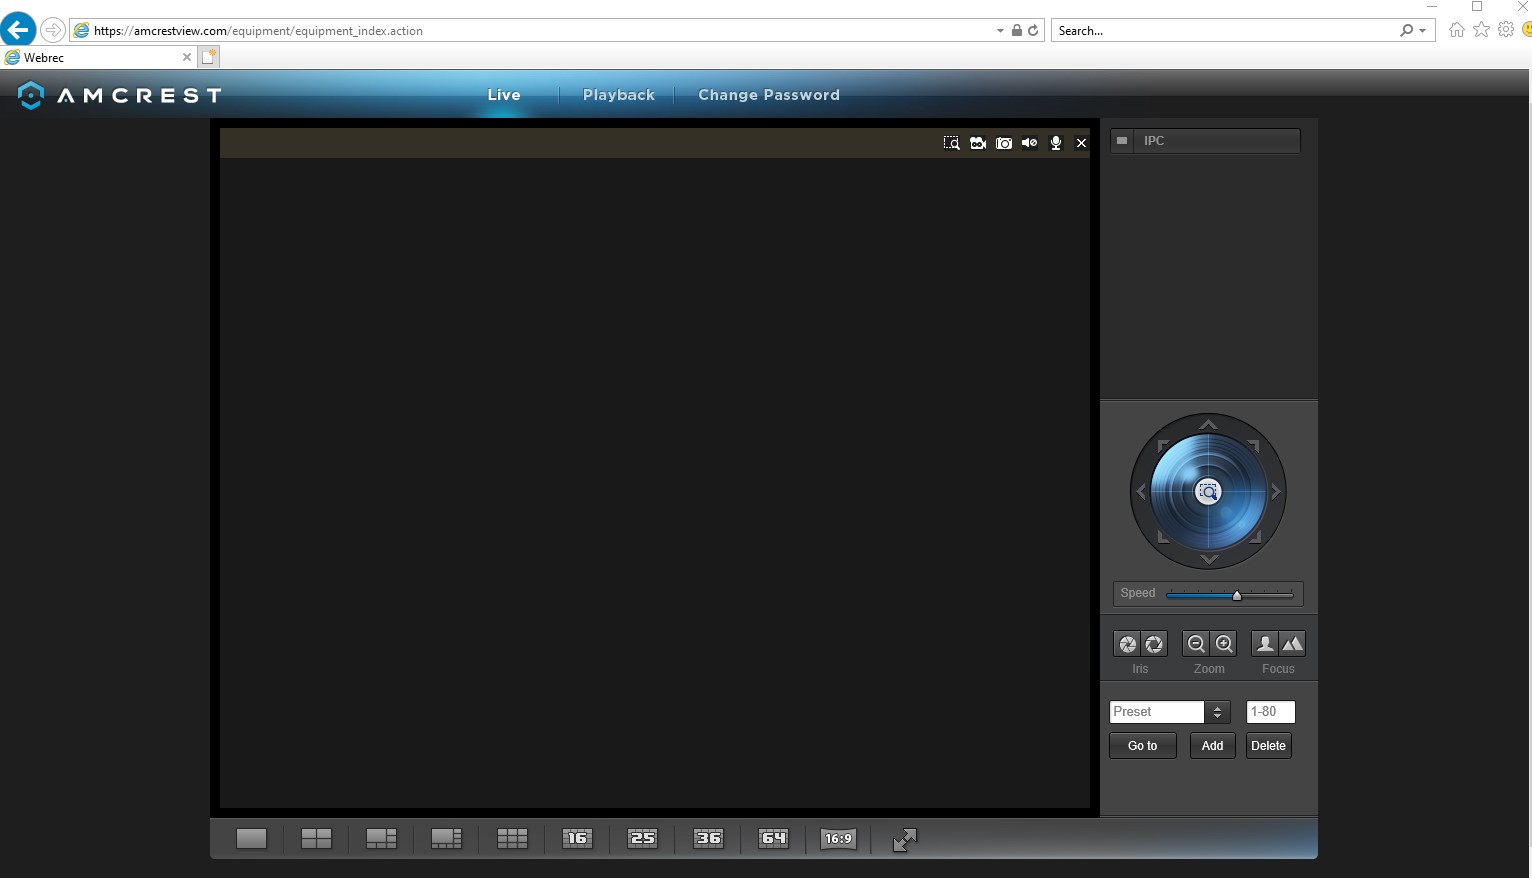The image size is (1532, 878).
Task: Open browser Tools gear icon
Action: coord(1506,30)
